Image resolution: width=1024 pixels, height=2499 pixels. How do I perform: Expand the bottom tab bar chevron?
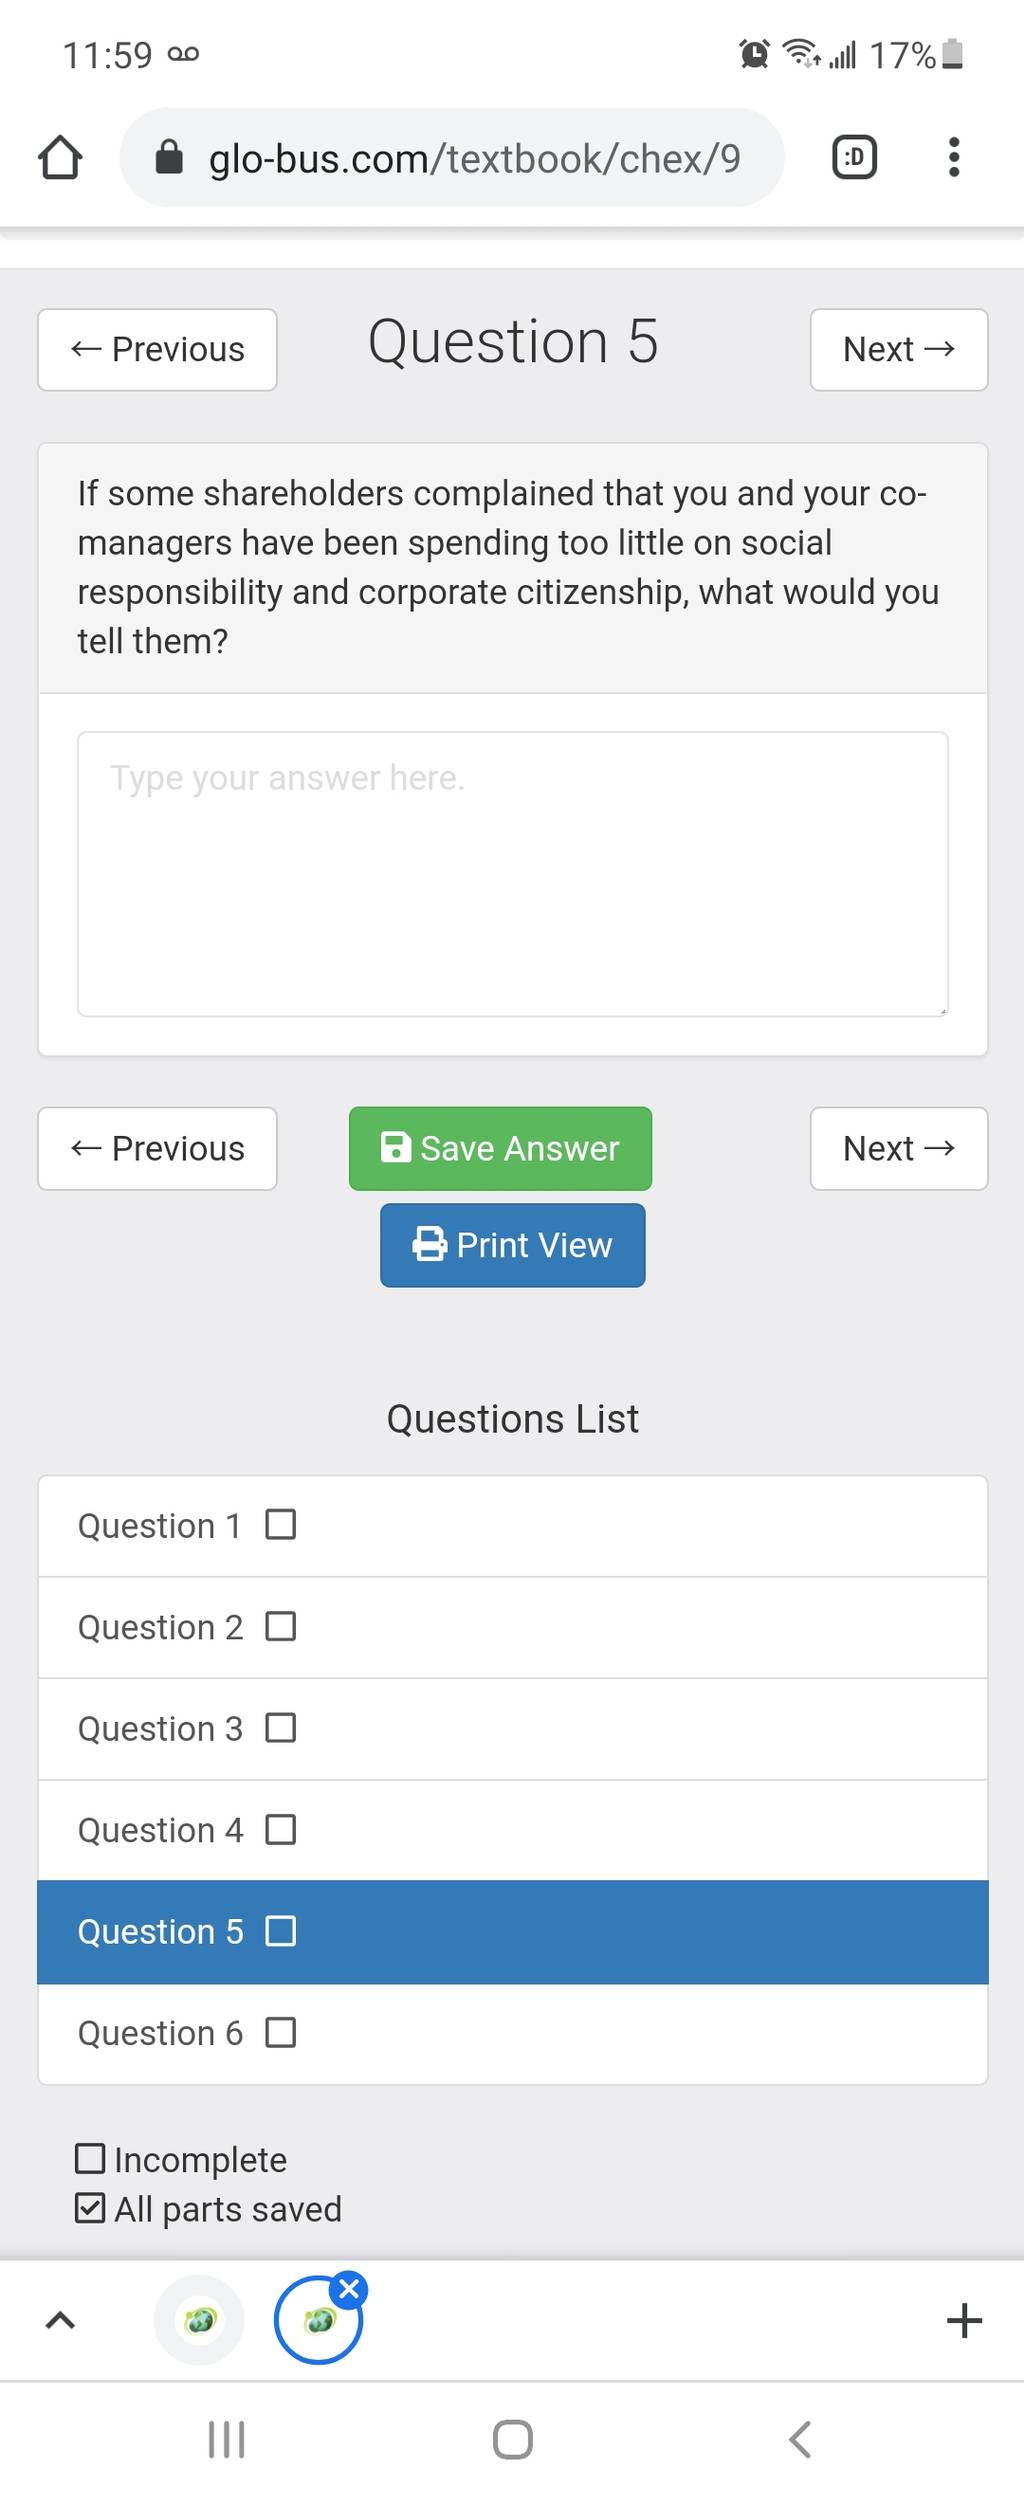coord(60,2320)
